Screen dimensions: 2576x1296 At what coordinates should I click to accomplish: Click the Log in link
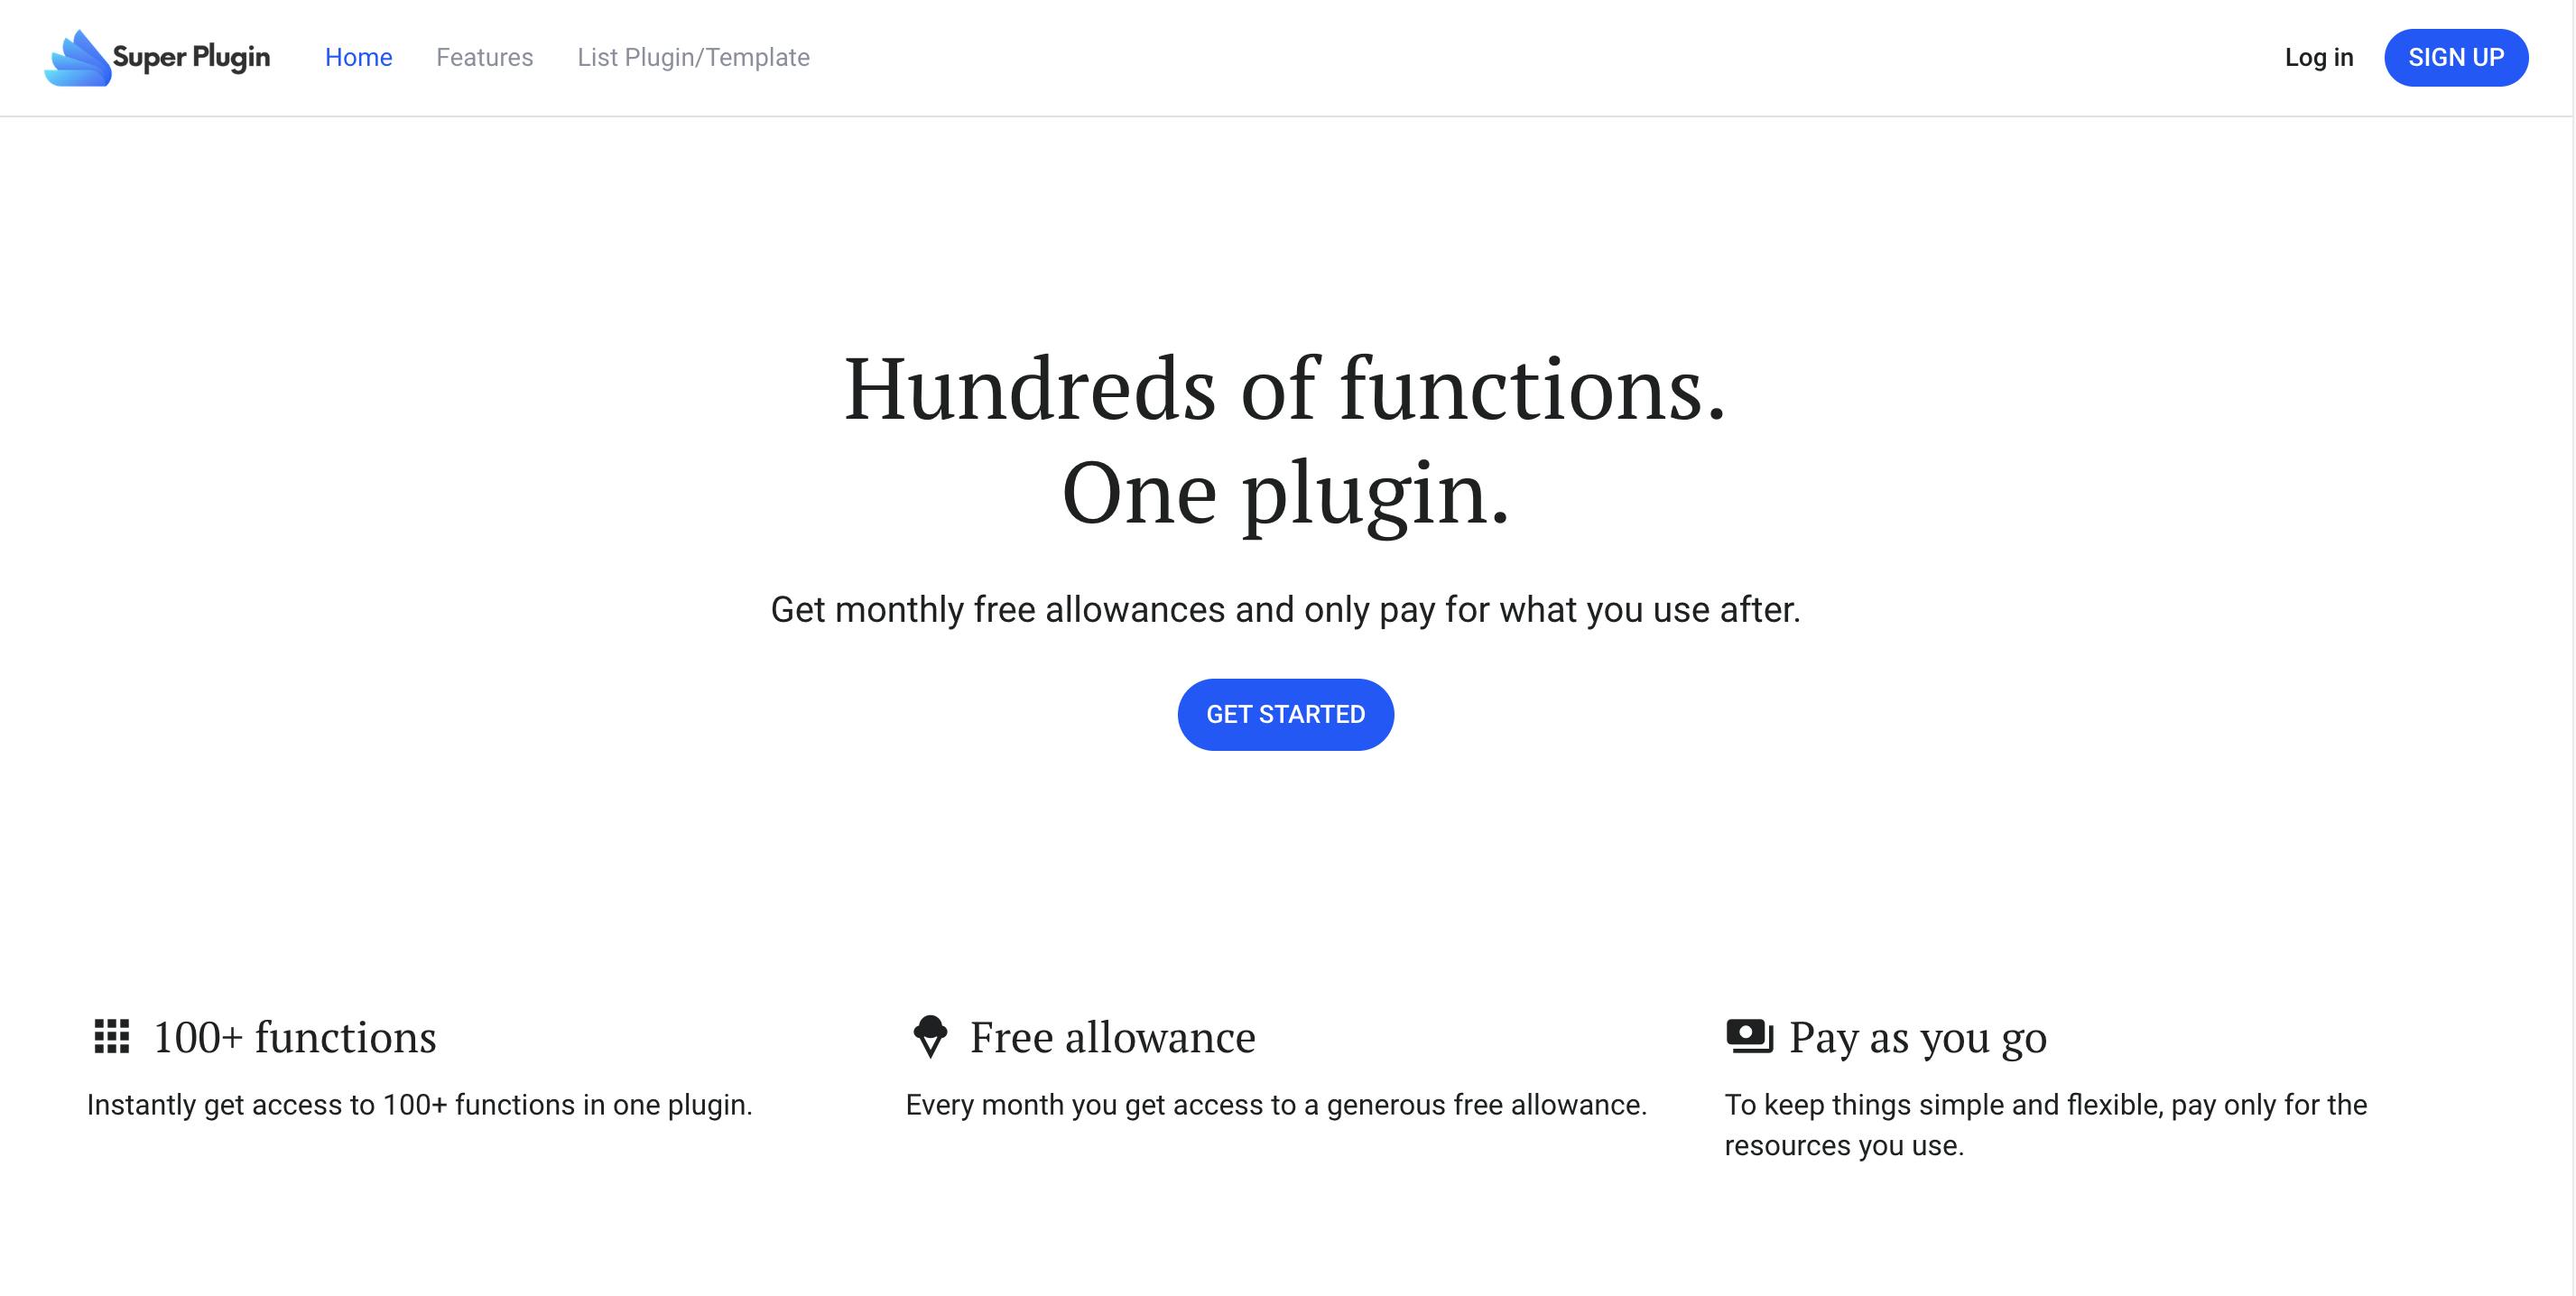tap(2319, 58)
